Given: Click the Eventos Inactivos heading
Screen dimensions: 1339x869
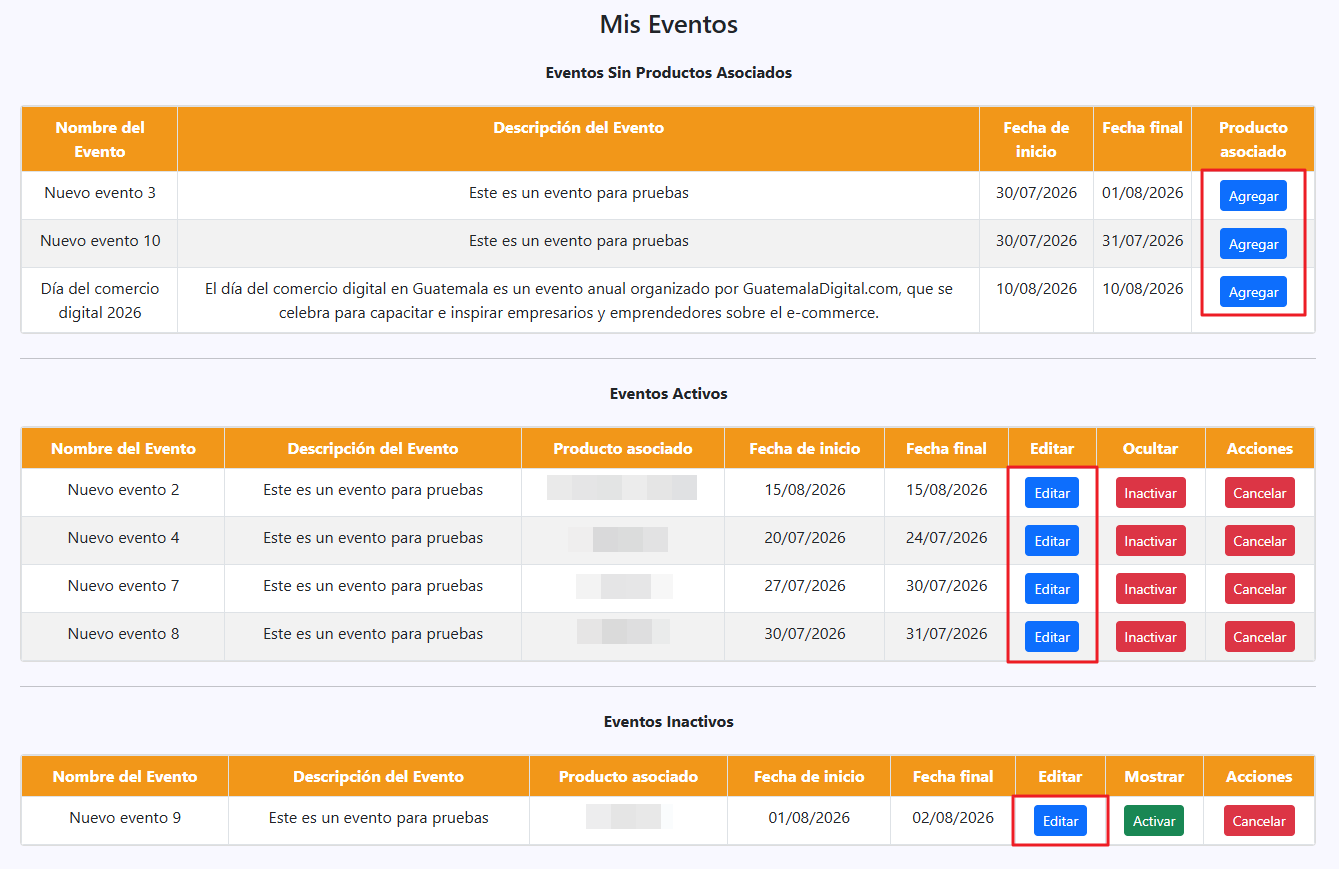Looking at the screenshot, I should point(669,722).
